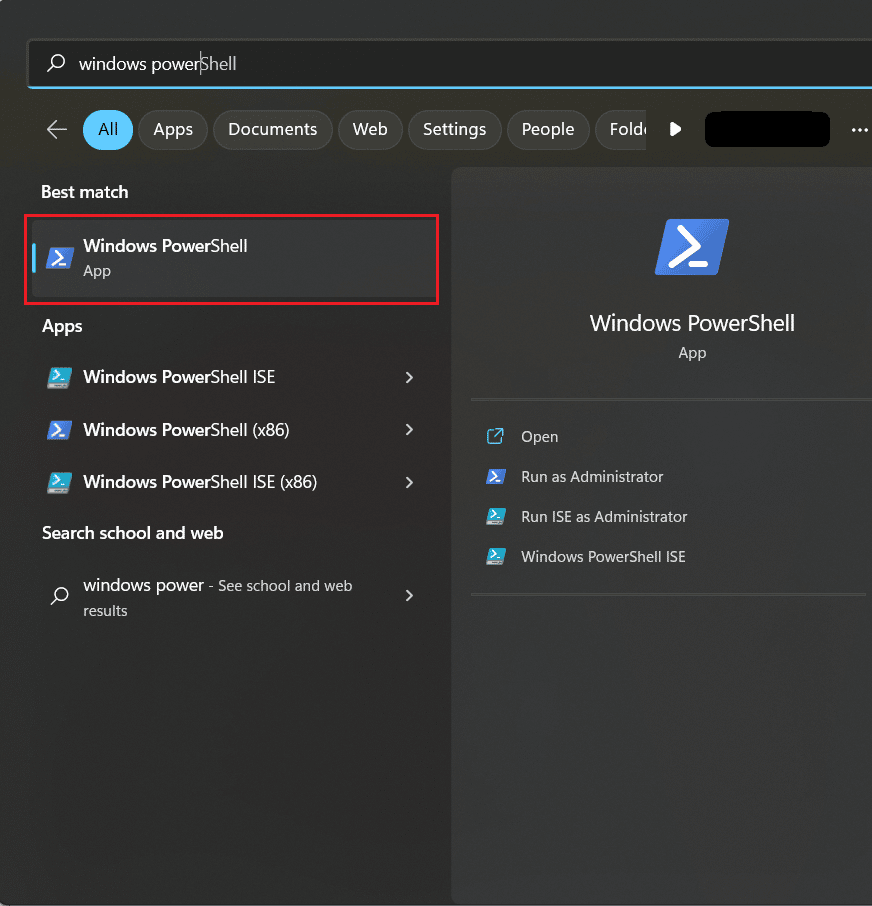Expand the 'windows power' web search result chevron

(x=409, y=595)
